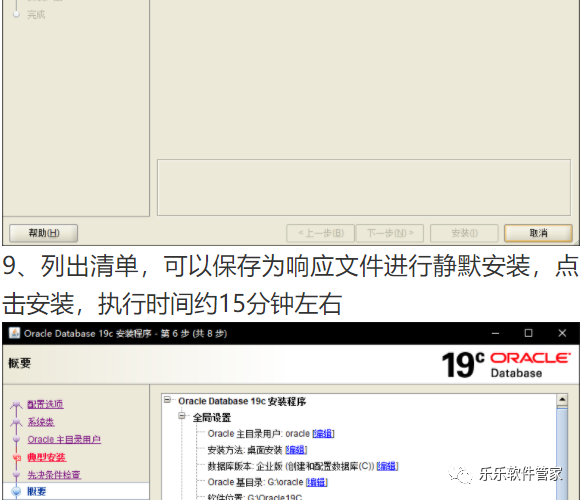
Task: Click the disabled 上一步(B) back button
Action: 321,233
